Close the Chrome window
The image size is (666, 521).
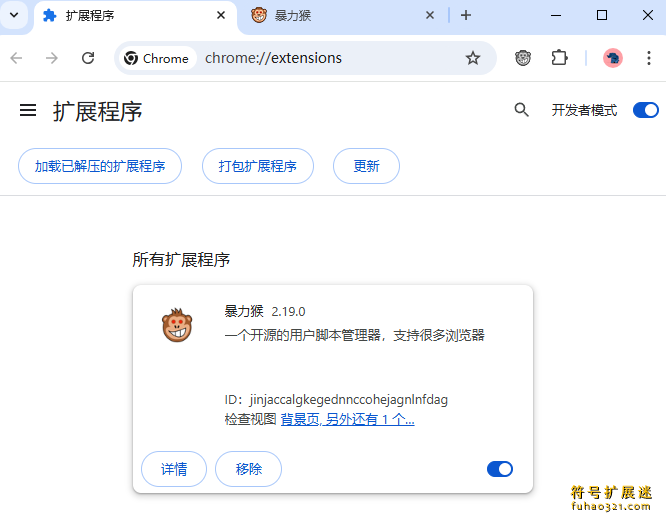648,16
